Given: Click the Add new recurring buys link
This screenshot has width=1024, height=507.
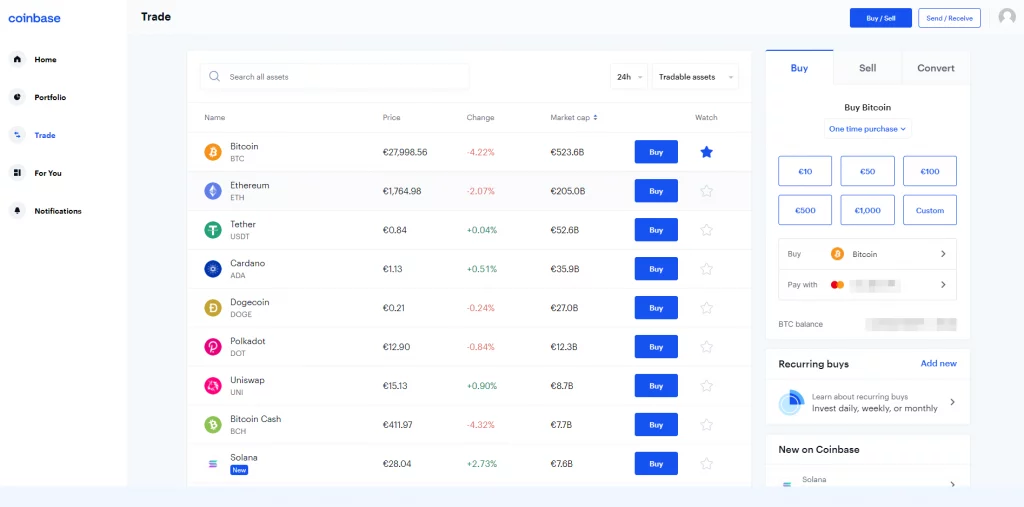Looking at the screenshot, I should 938,364.
